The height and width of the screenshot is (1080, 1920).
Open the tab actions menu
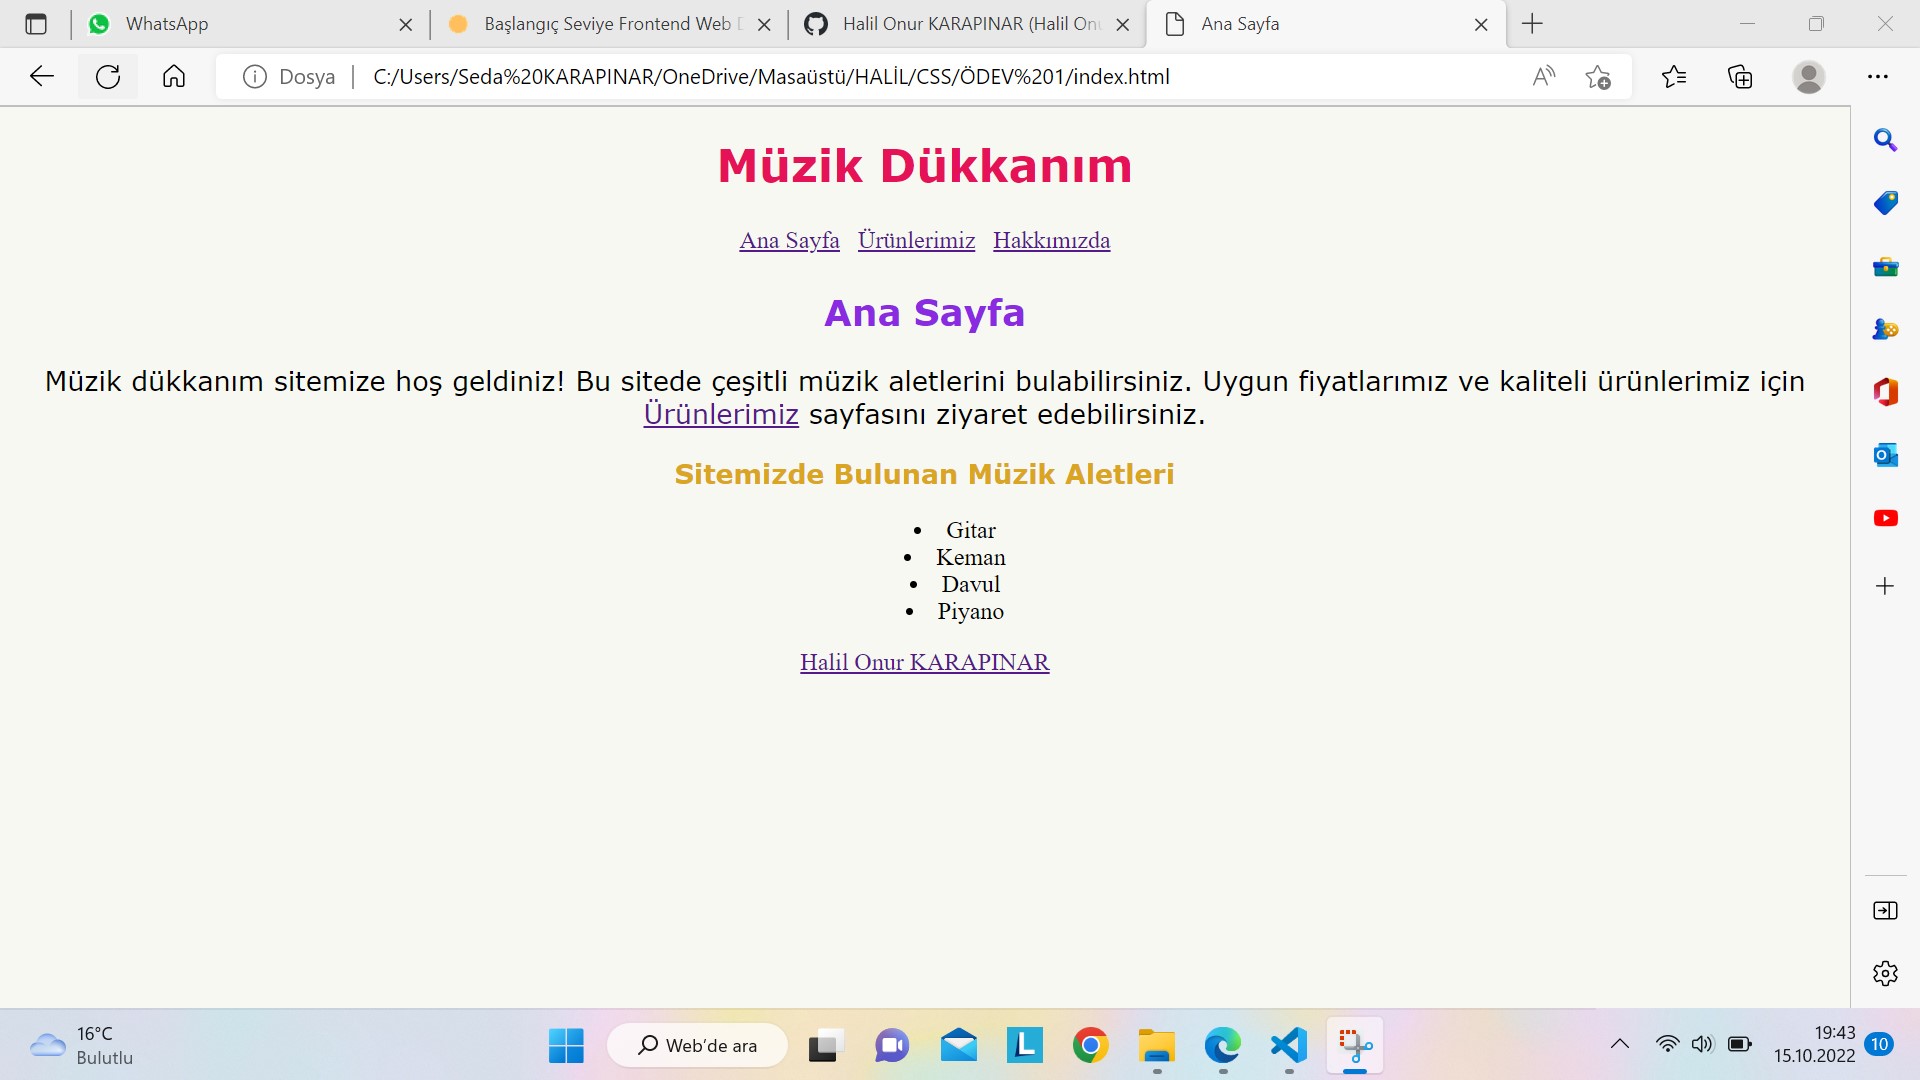(x=37, y=24)
